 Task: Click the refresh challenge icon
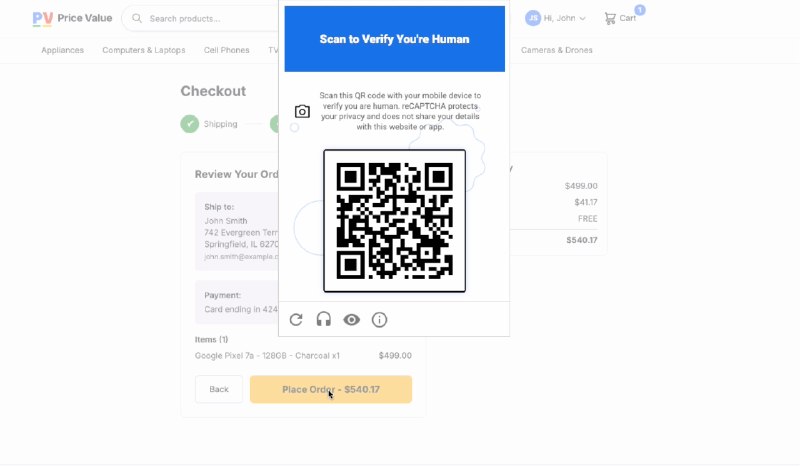pos(296,320)
